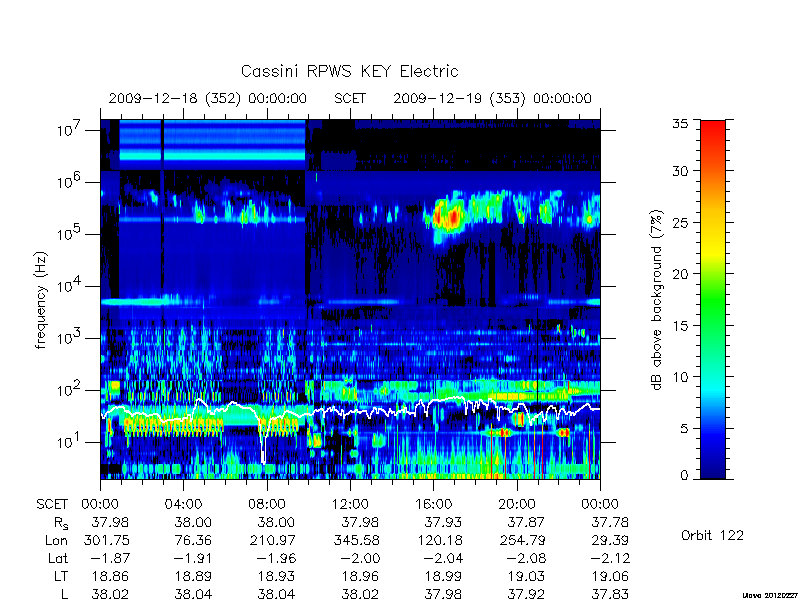Click the dB above background colorbar label
Viewport: 800px width, 600px height.
pyautogui.click(x=658, y=300)
